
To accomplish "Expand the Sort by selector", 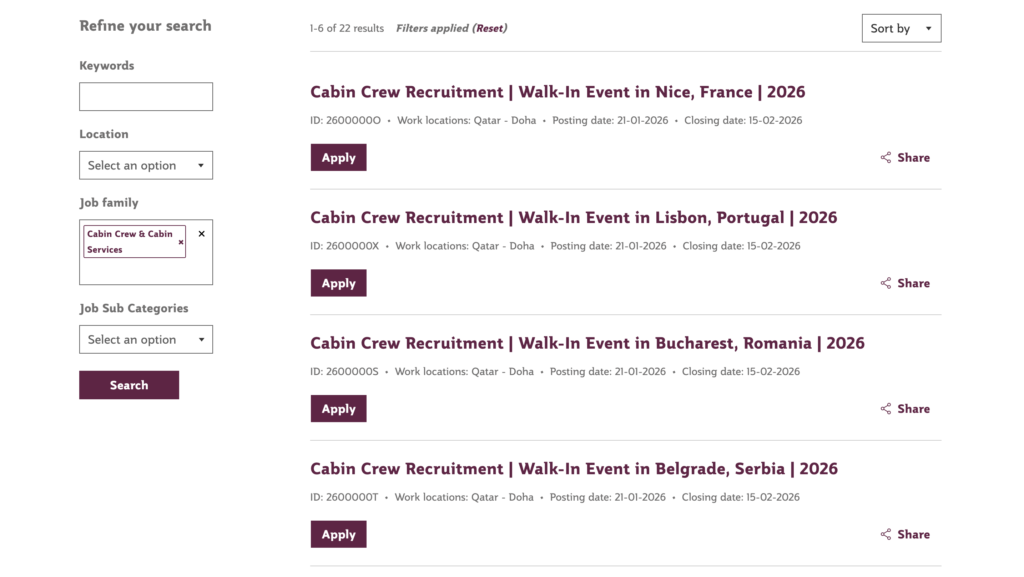I will [901, 28].
